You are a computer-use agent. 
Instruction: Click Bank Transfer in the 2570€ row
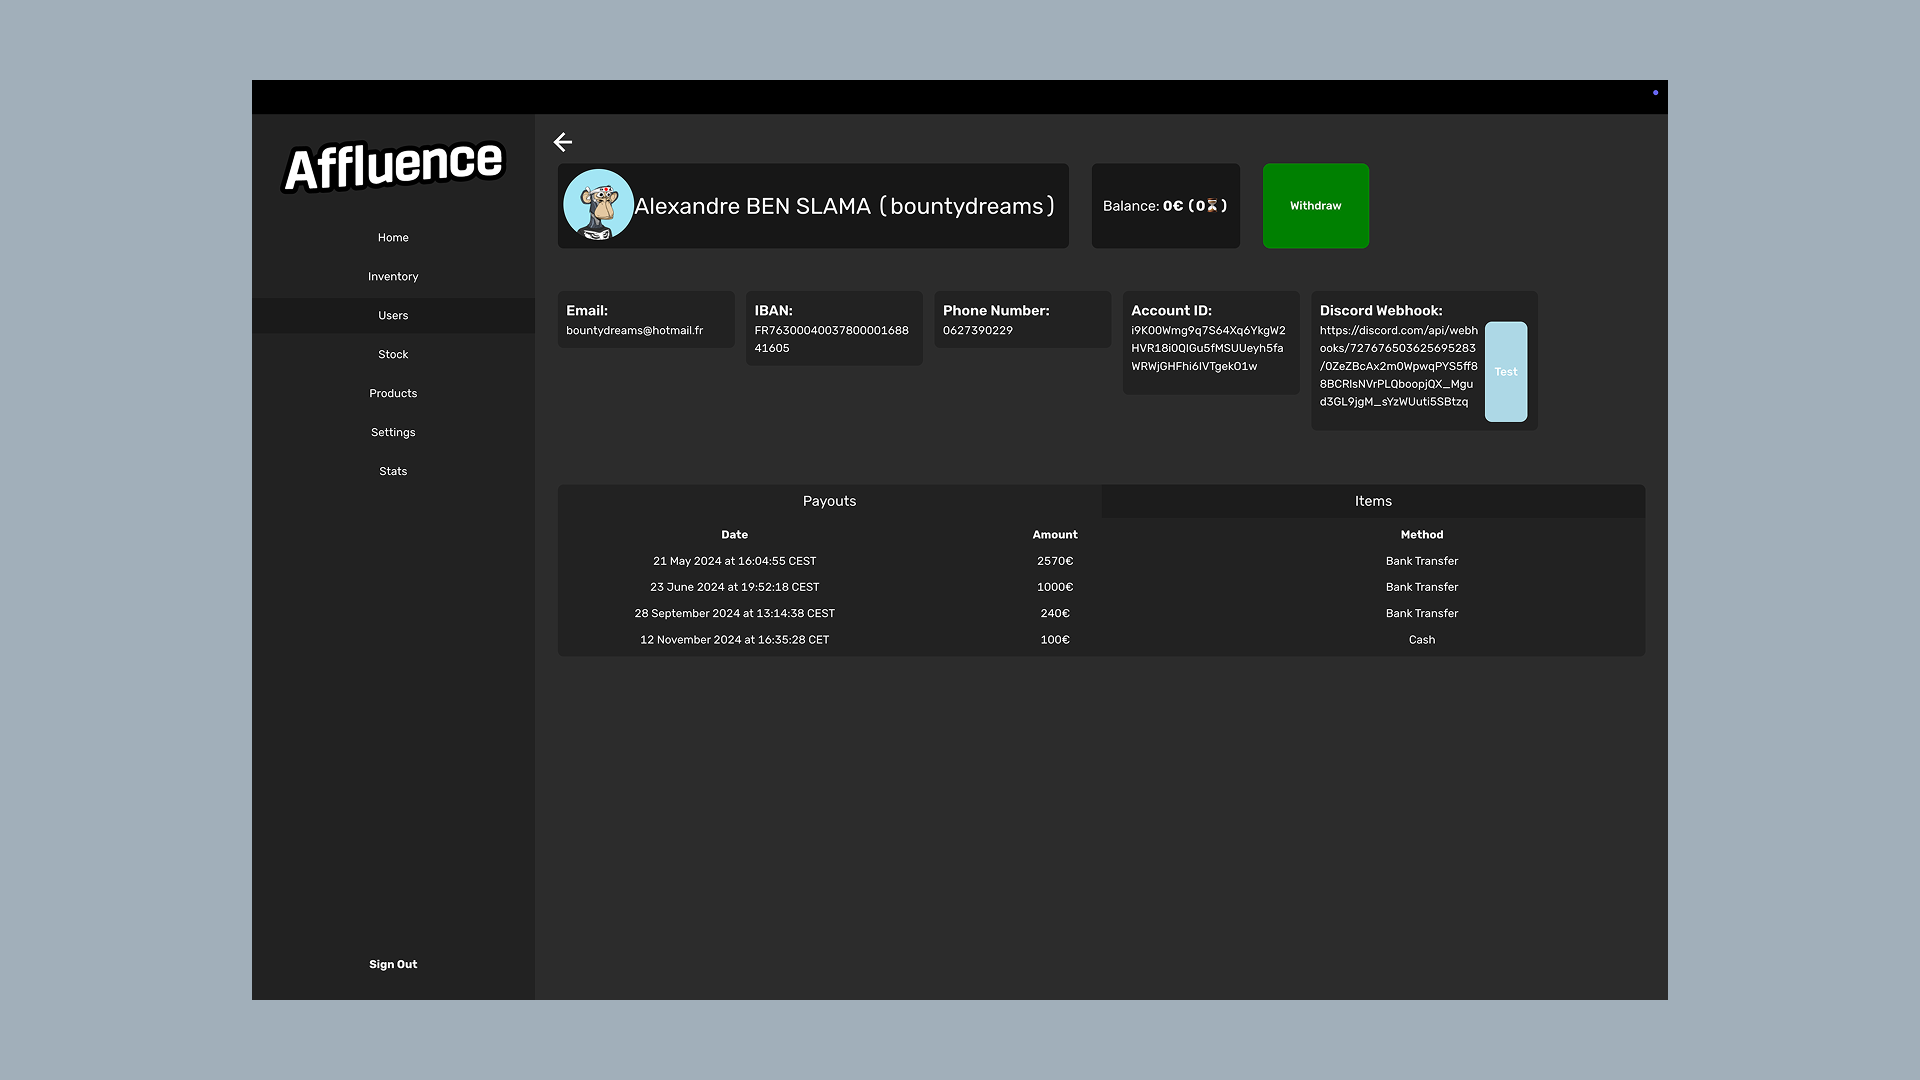(x=1422, y=561)
